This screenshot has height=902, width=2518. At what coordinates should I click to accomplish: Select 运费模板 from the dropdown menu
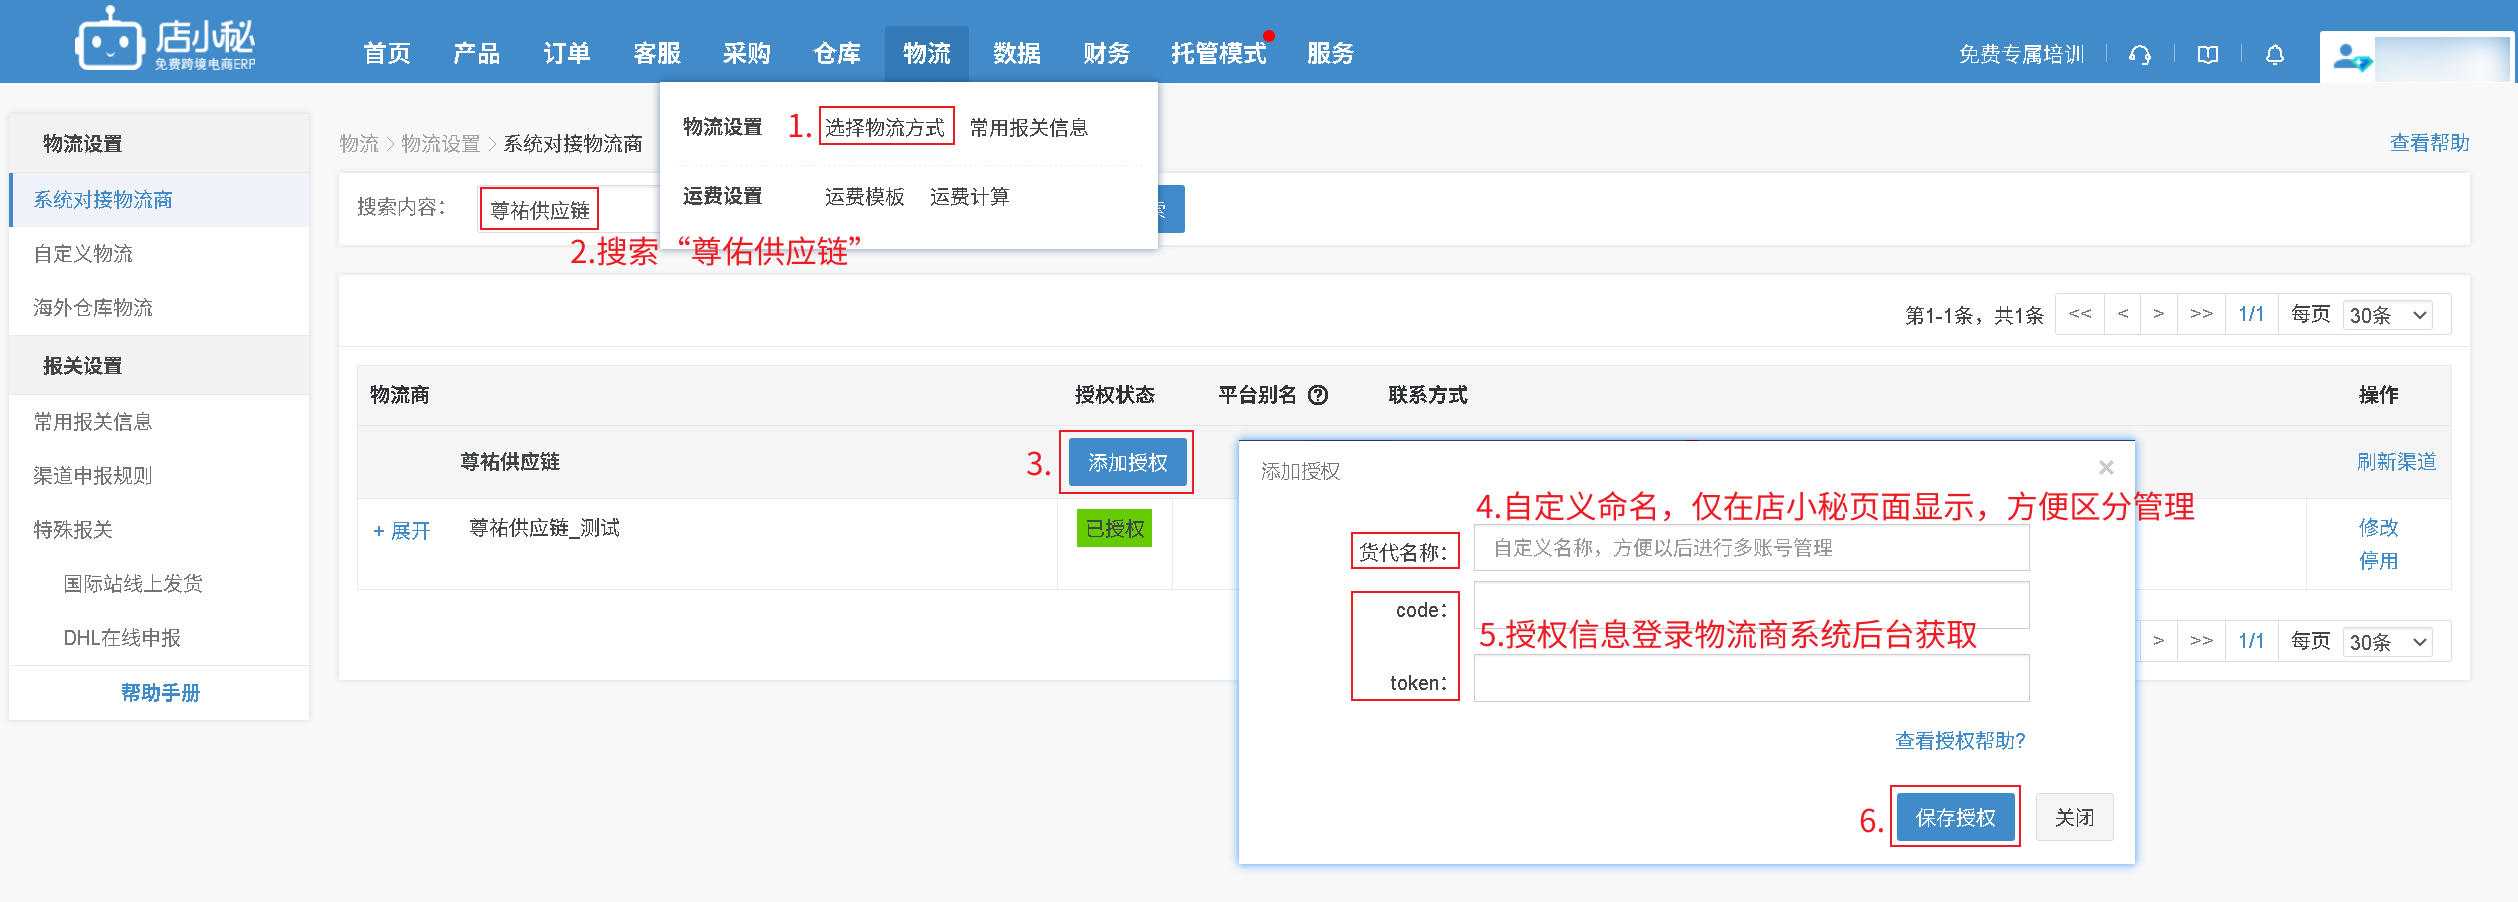[864, 197]
